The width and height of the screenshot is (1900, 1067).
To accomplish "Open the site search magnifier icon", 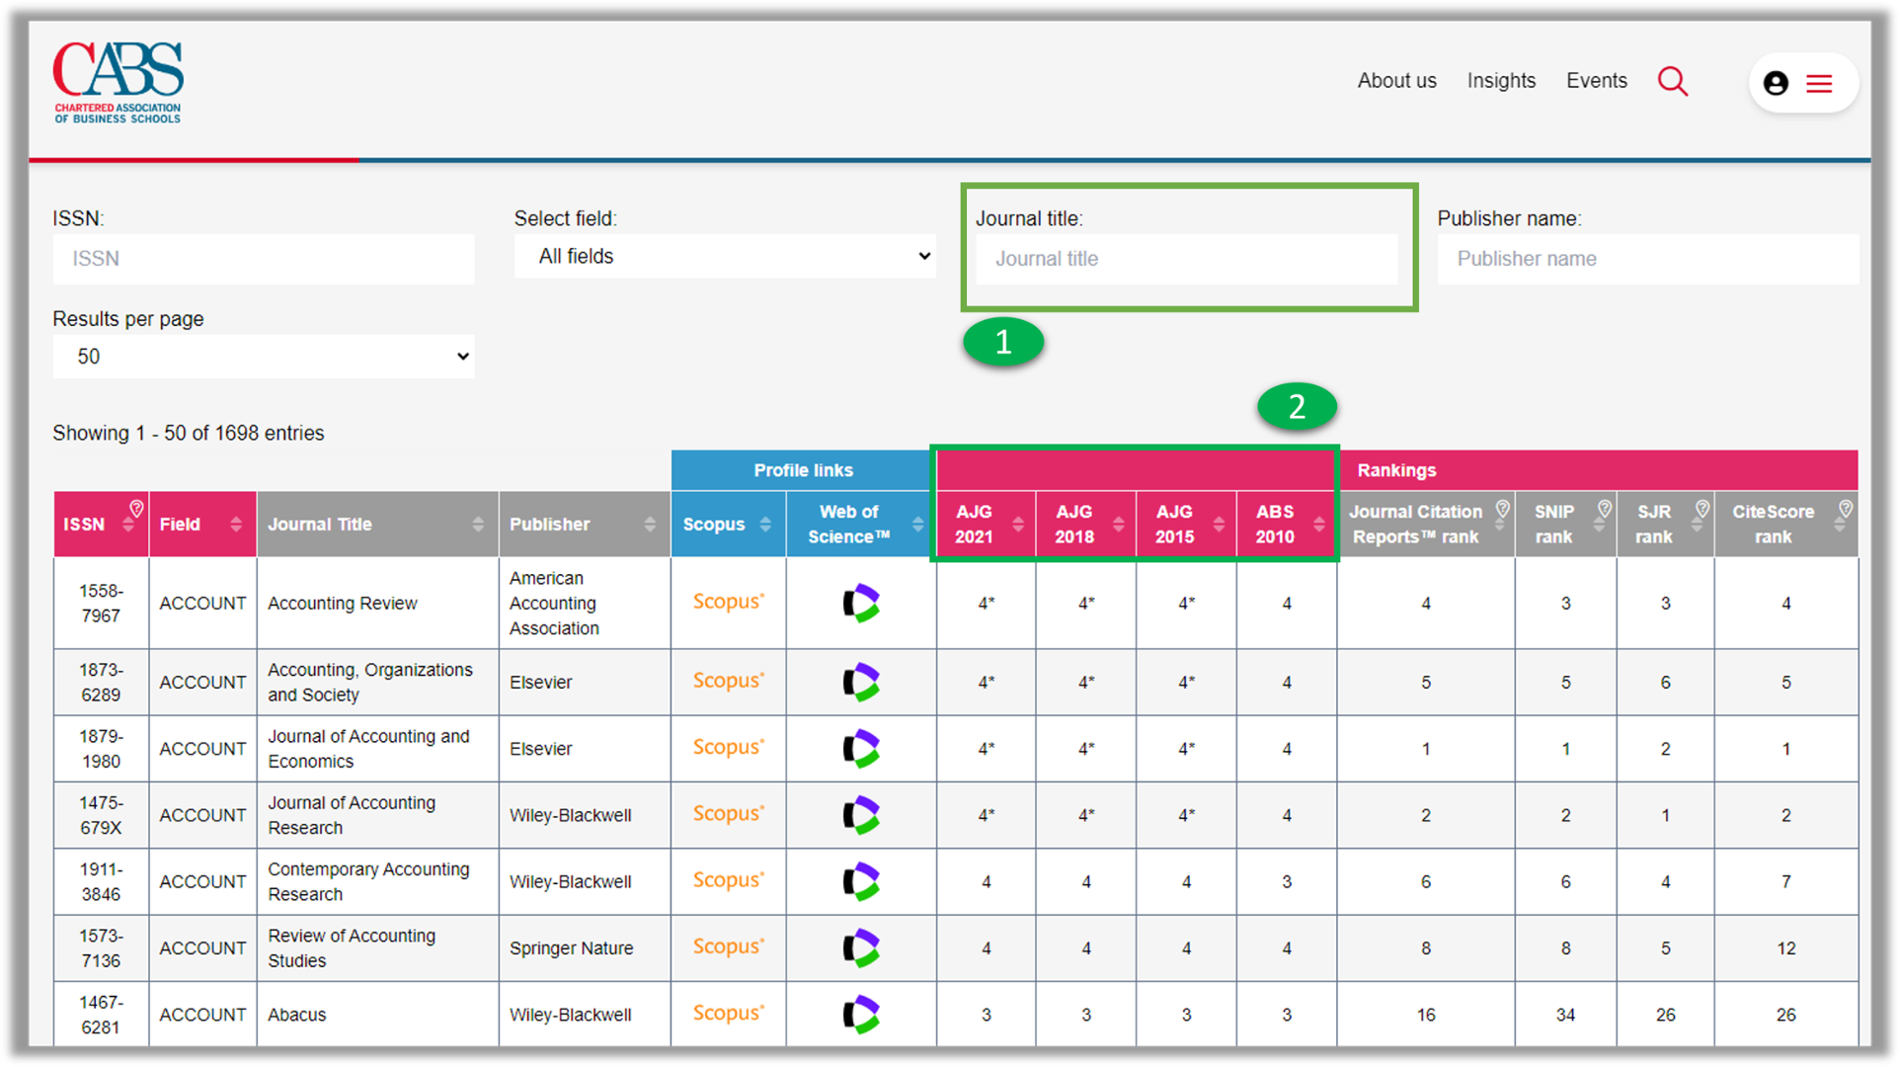I will tap(1673, 81).
